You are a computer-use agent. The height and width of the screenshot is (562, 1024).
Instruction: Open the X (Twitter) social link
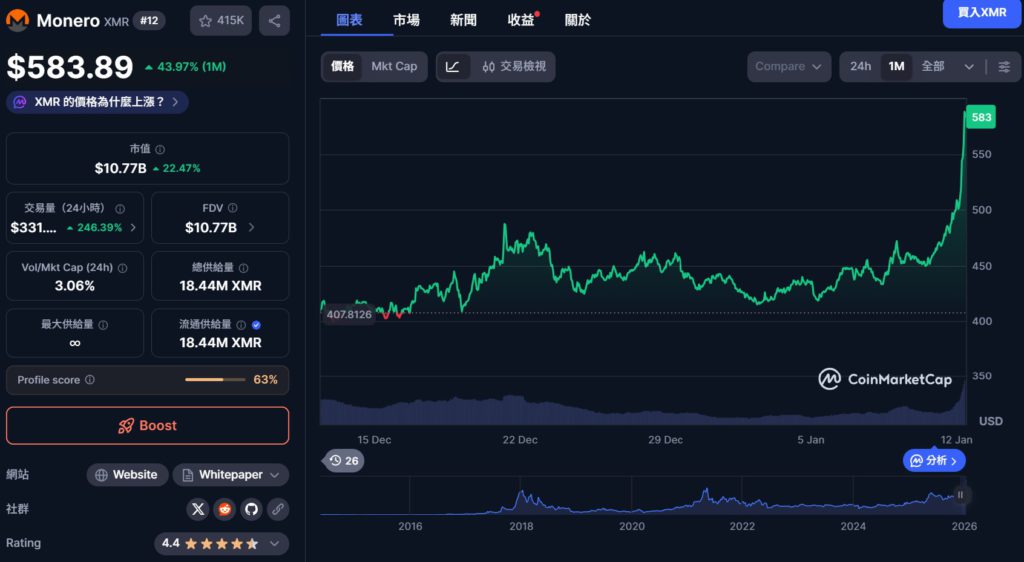(198, 509)
